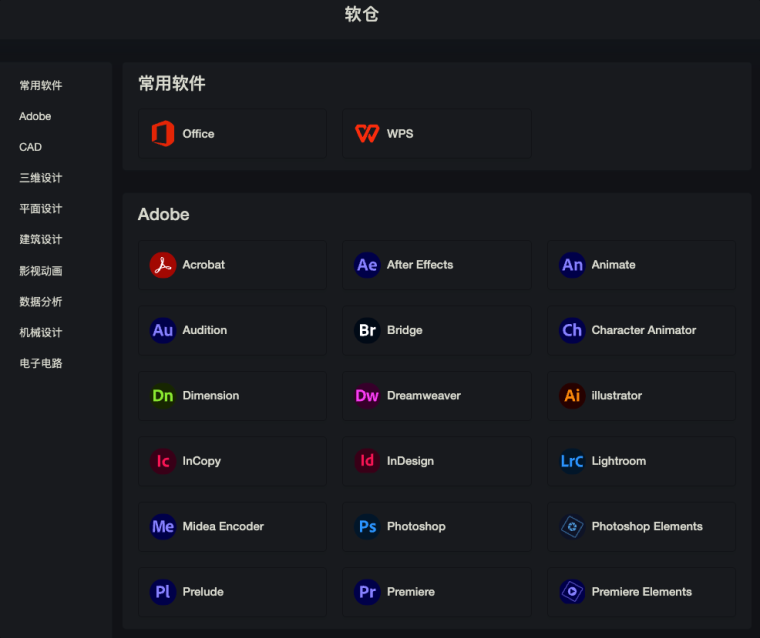The width and height of the screenshot is (760, 638).
Task: Click the Dreamweaver text label
Action: coord(424,396)
